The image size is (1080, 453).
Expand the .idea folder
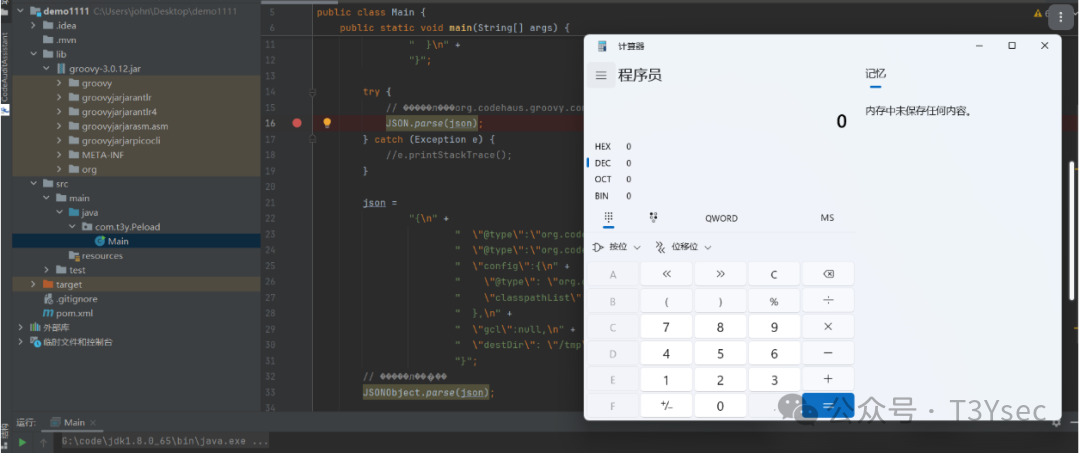pos(34,25)
